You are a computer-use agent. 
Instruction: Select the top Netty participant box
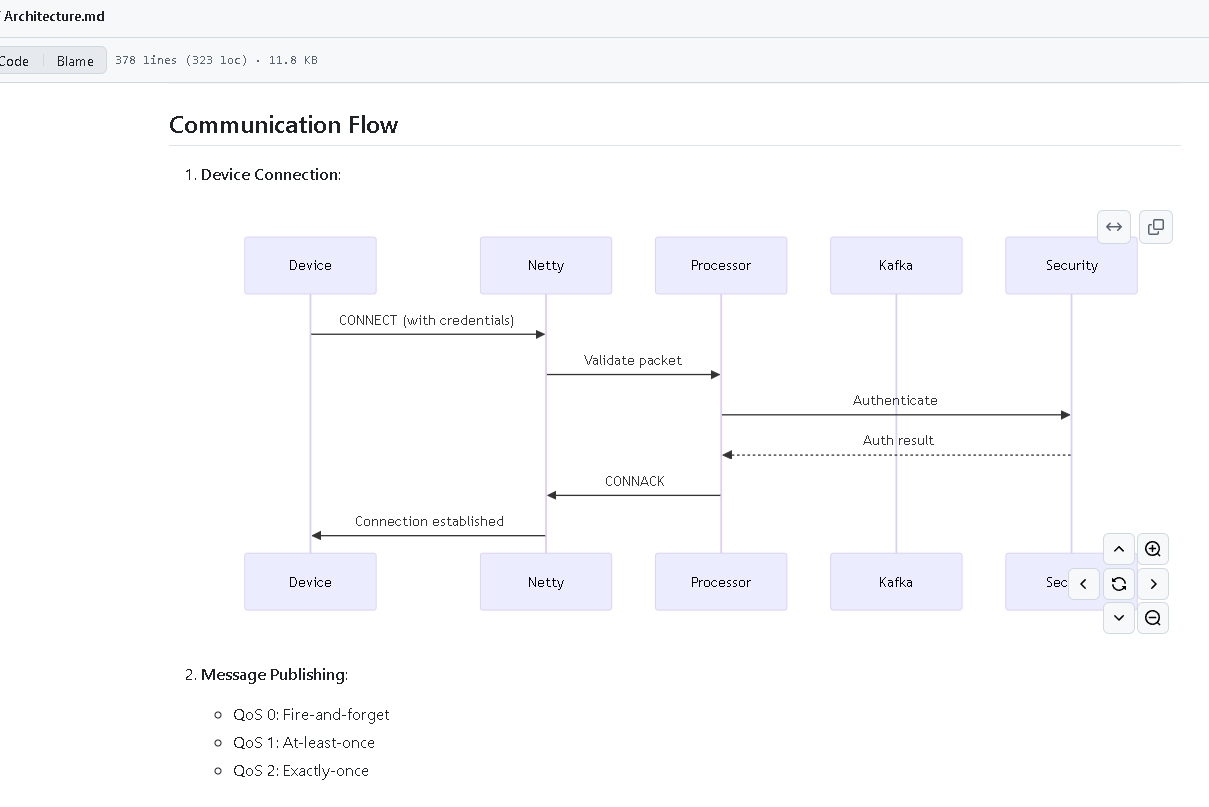(x=546, y=265)
